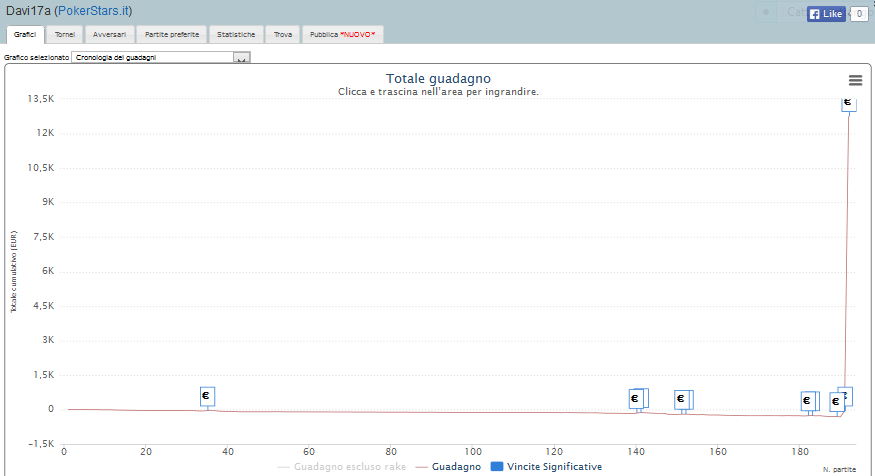Switch to the Tornei tab
This screenshot has width=875, height=476.
65,34
